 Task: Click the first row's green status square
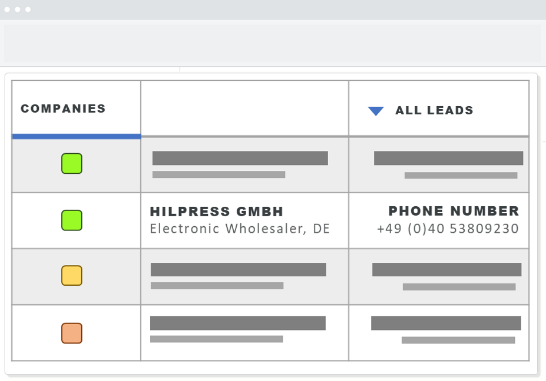[x=72, y=163]
